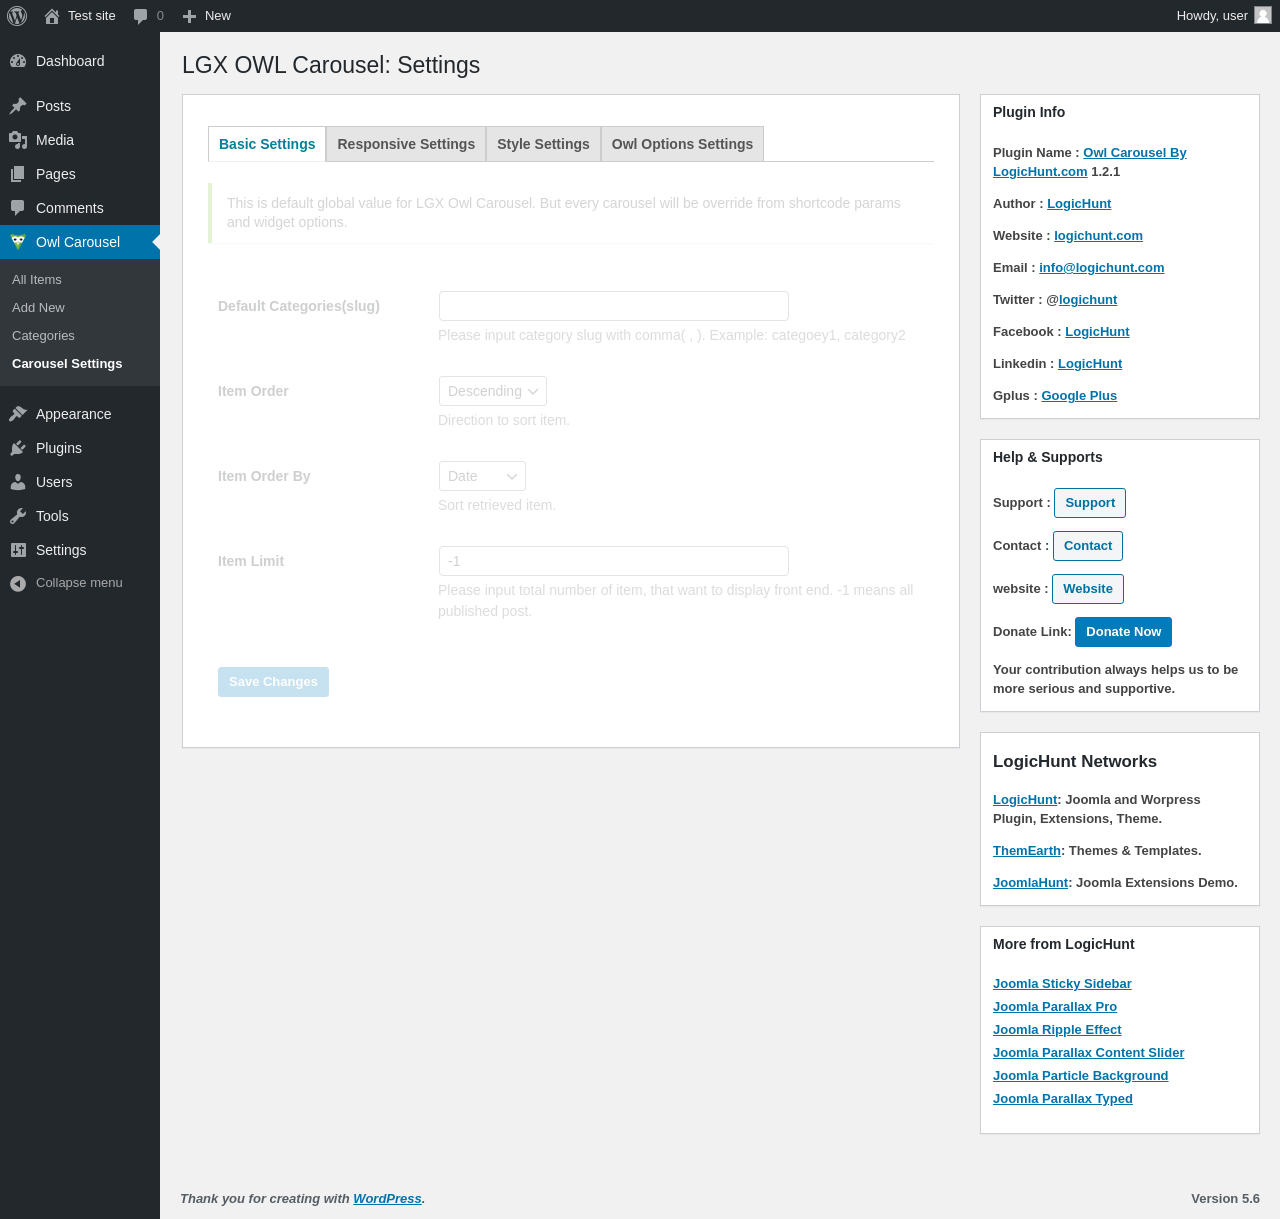Image resolution: width=1280 pixels, height=1219 pixels.
Task: Click the Media library icon
Action: coord(18,140)
